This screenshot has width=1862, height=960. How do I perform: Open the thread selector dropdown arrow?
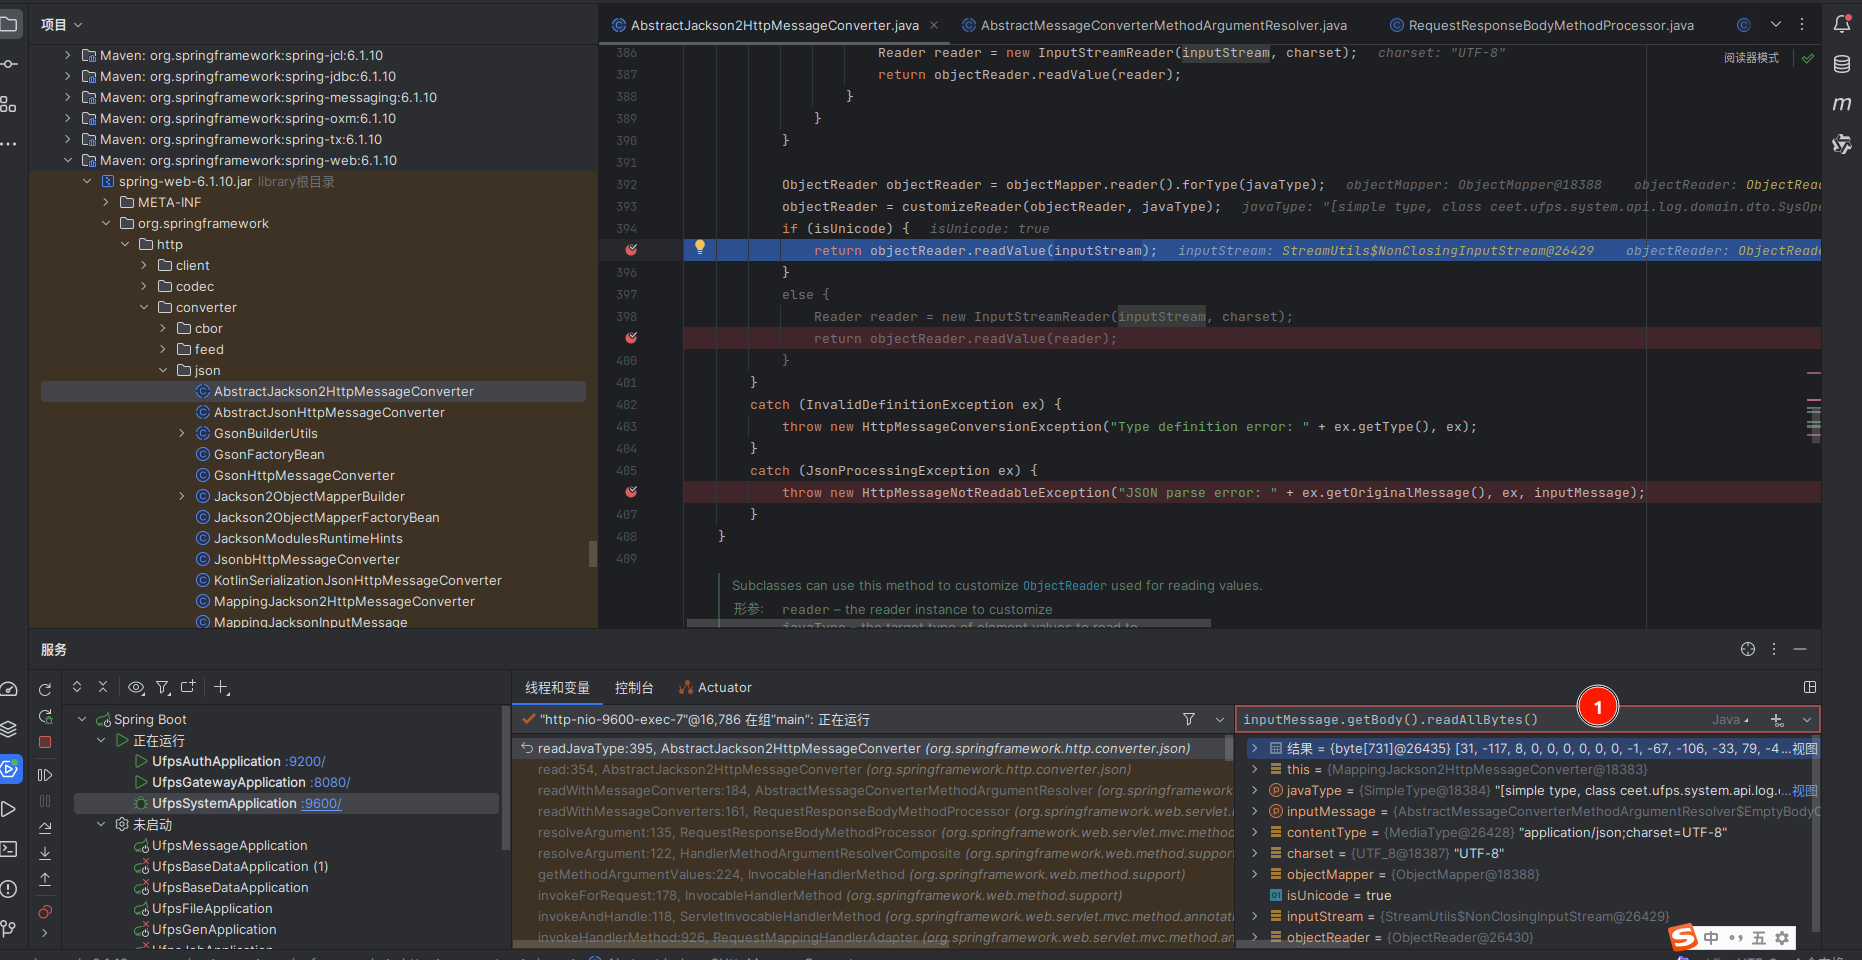pyautogui.click(x=1220, y=719)
